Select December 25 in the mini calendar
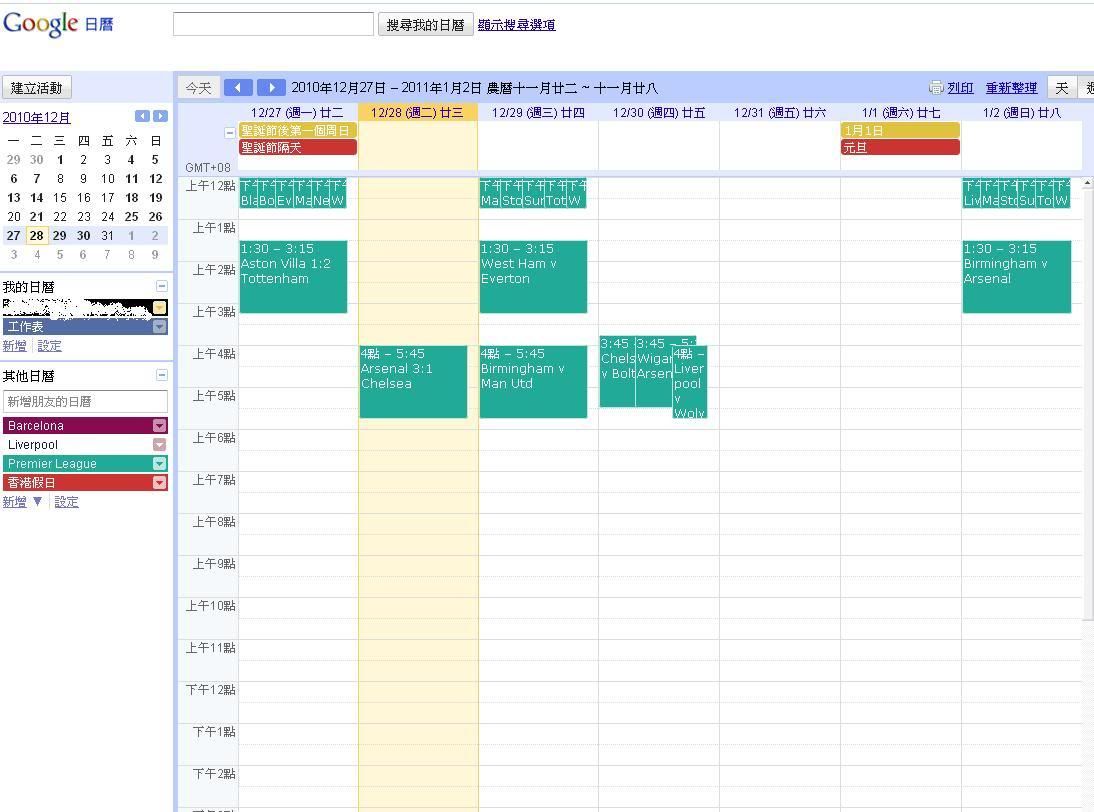Screen dimensions: 1094x812 (131, 217)
